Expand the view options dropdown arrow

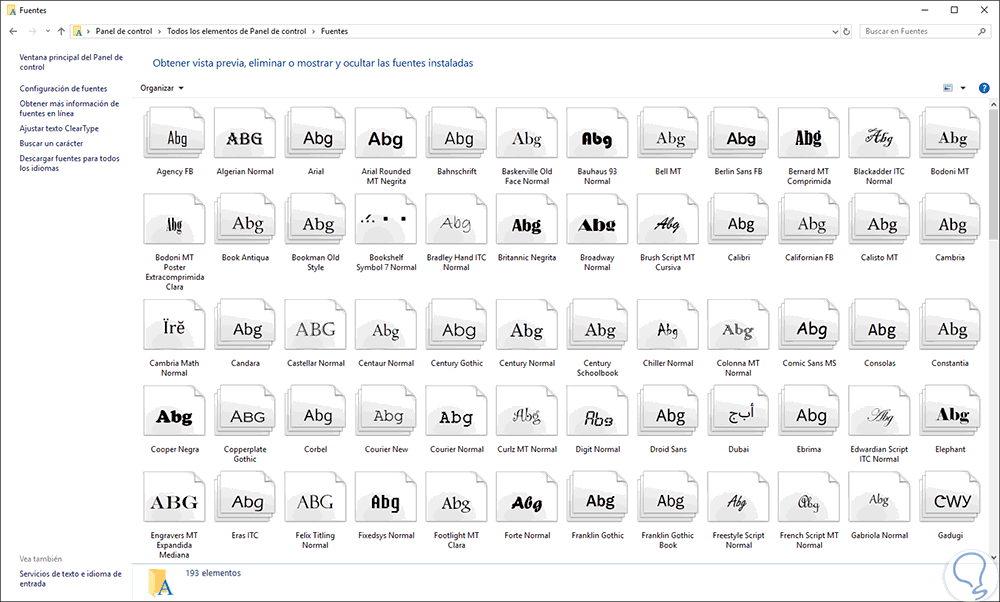point(963,88)
